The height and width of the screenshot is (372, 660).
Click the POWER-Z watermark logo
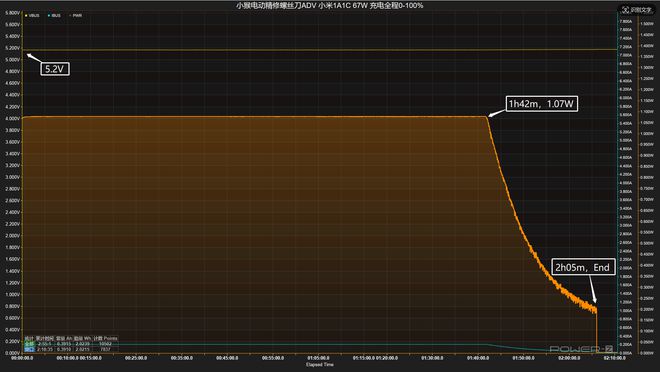click(581, 349)
